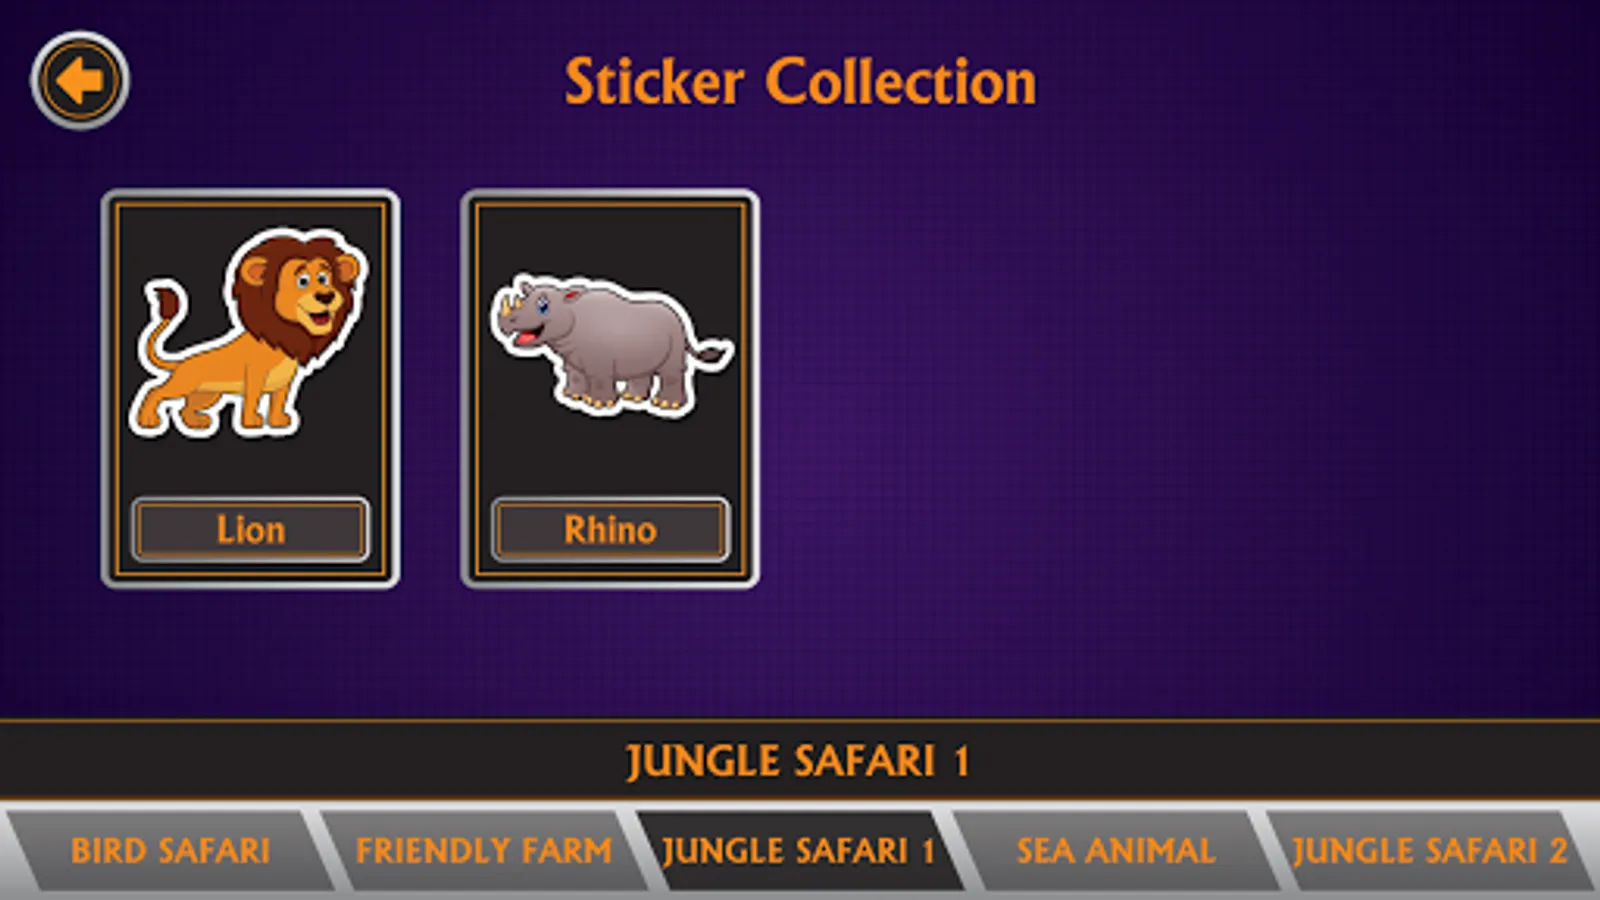Go back using the orange arrow button
The image size is (1600, 900).
[80, 80]
